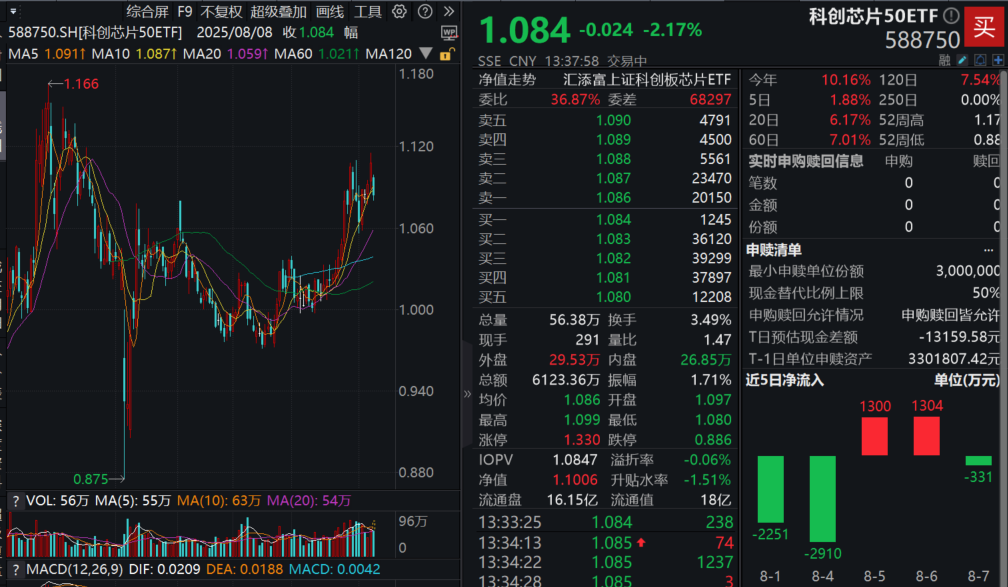This screenshot has height=587, width=1008.
Task: Click the circular help icon on the top toolbar
Action: click(x=426, y=12)
